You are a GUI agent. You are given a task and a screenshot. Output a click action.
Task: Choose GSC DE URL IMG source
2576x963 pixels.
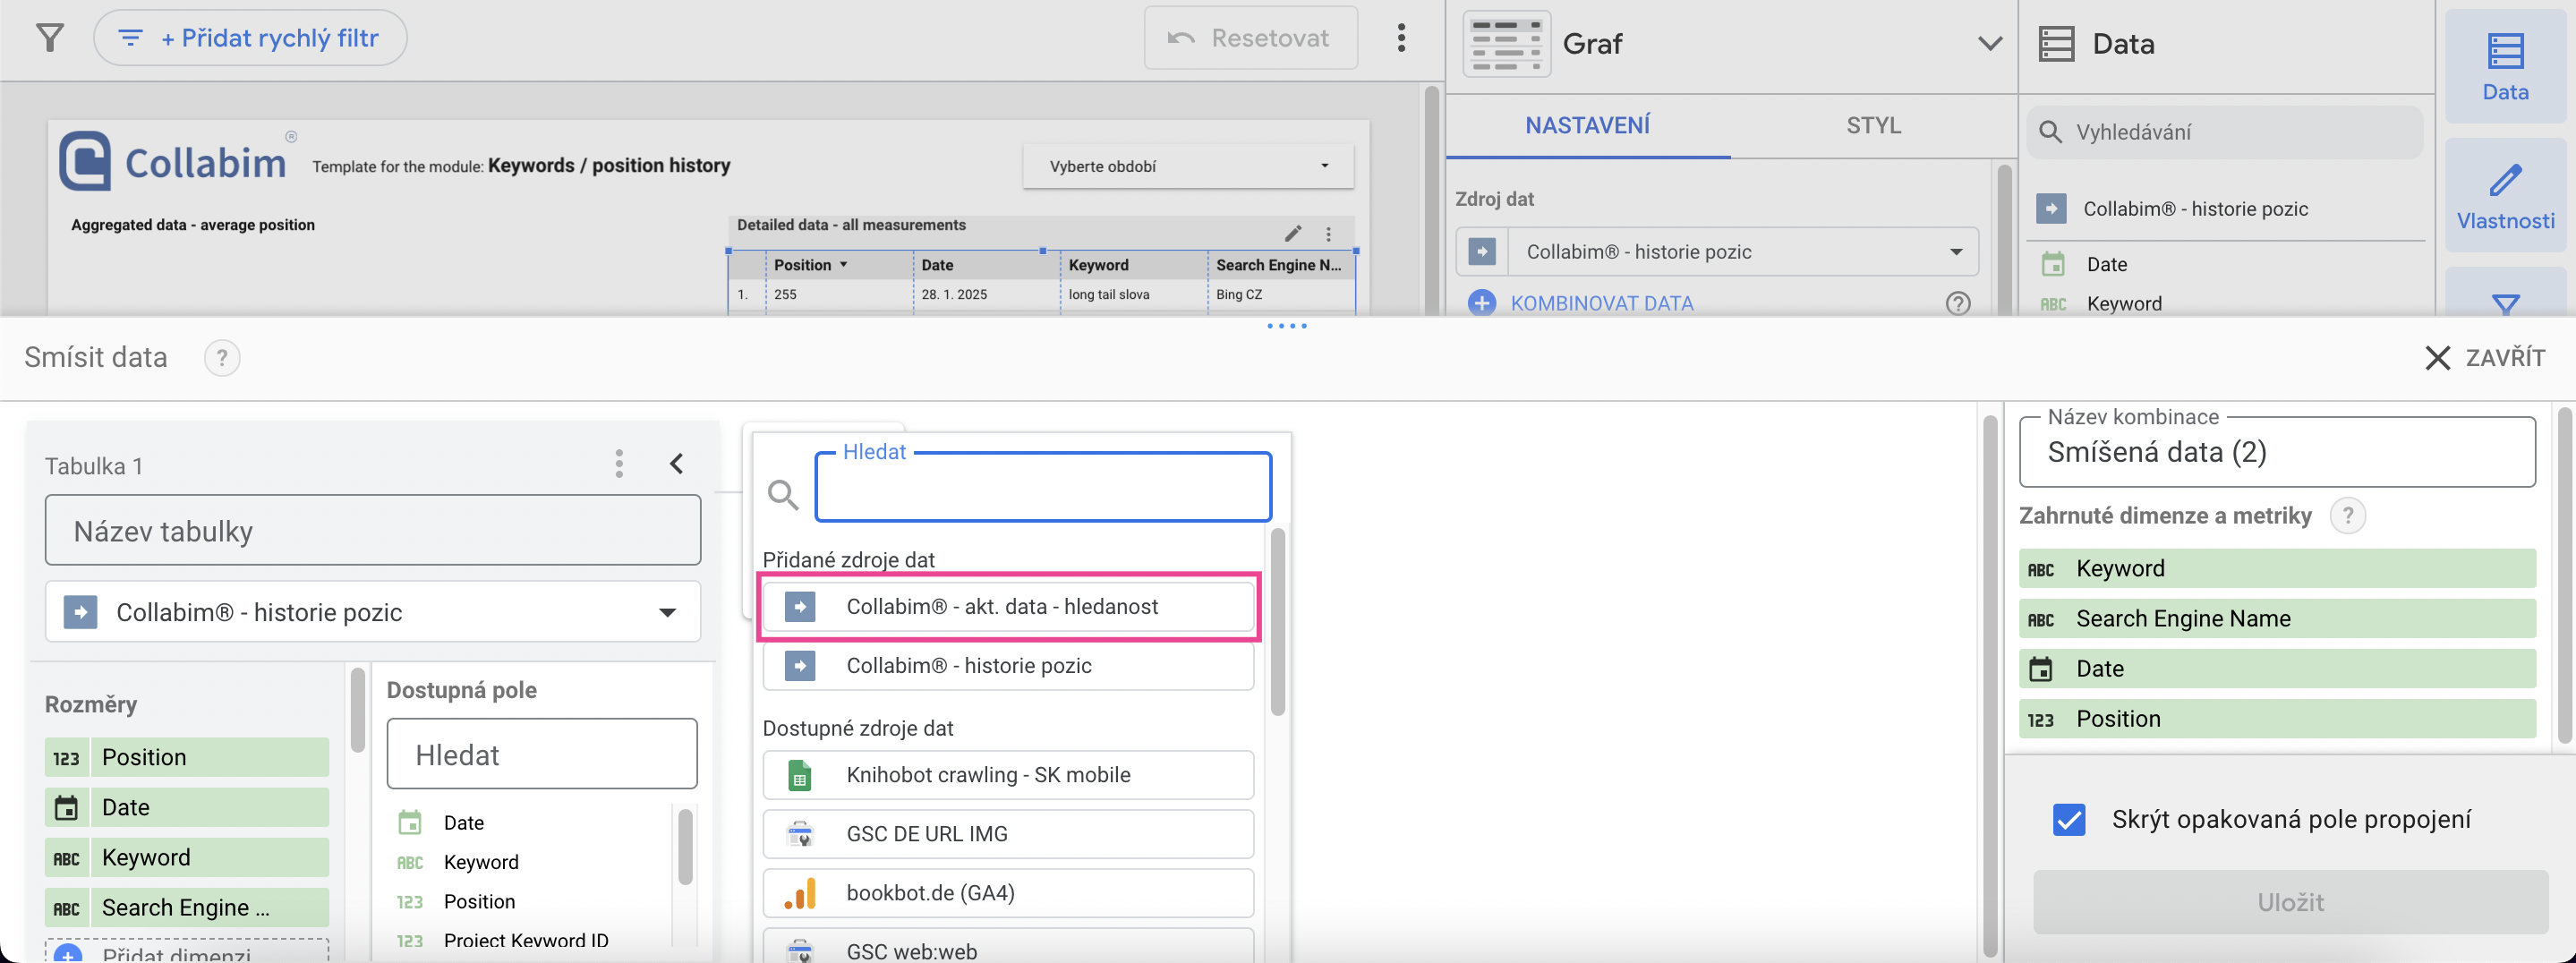1008,834
